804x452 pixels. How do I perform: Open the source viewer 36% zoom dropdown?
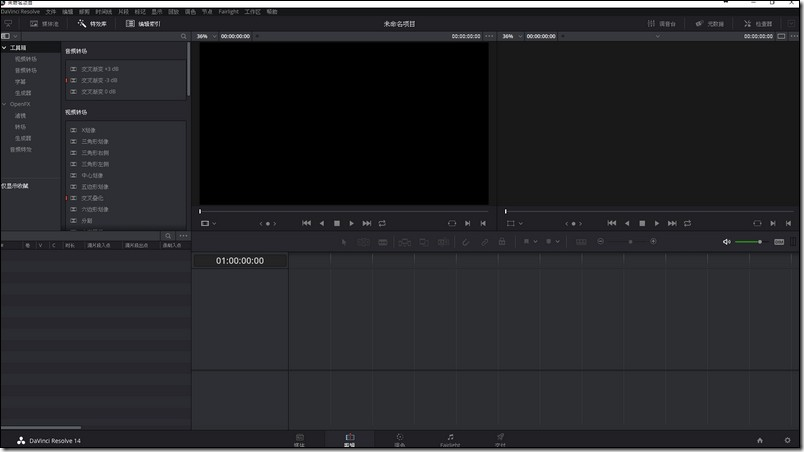pos(207,36)
